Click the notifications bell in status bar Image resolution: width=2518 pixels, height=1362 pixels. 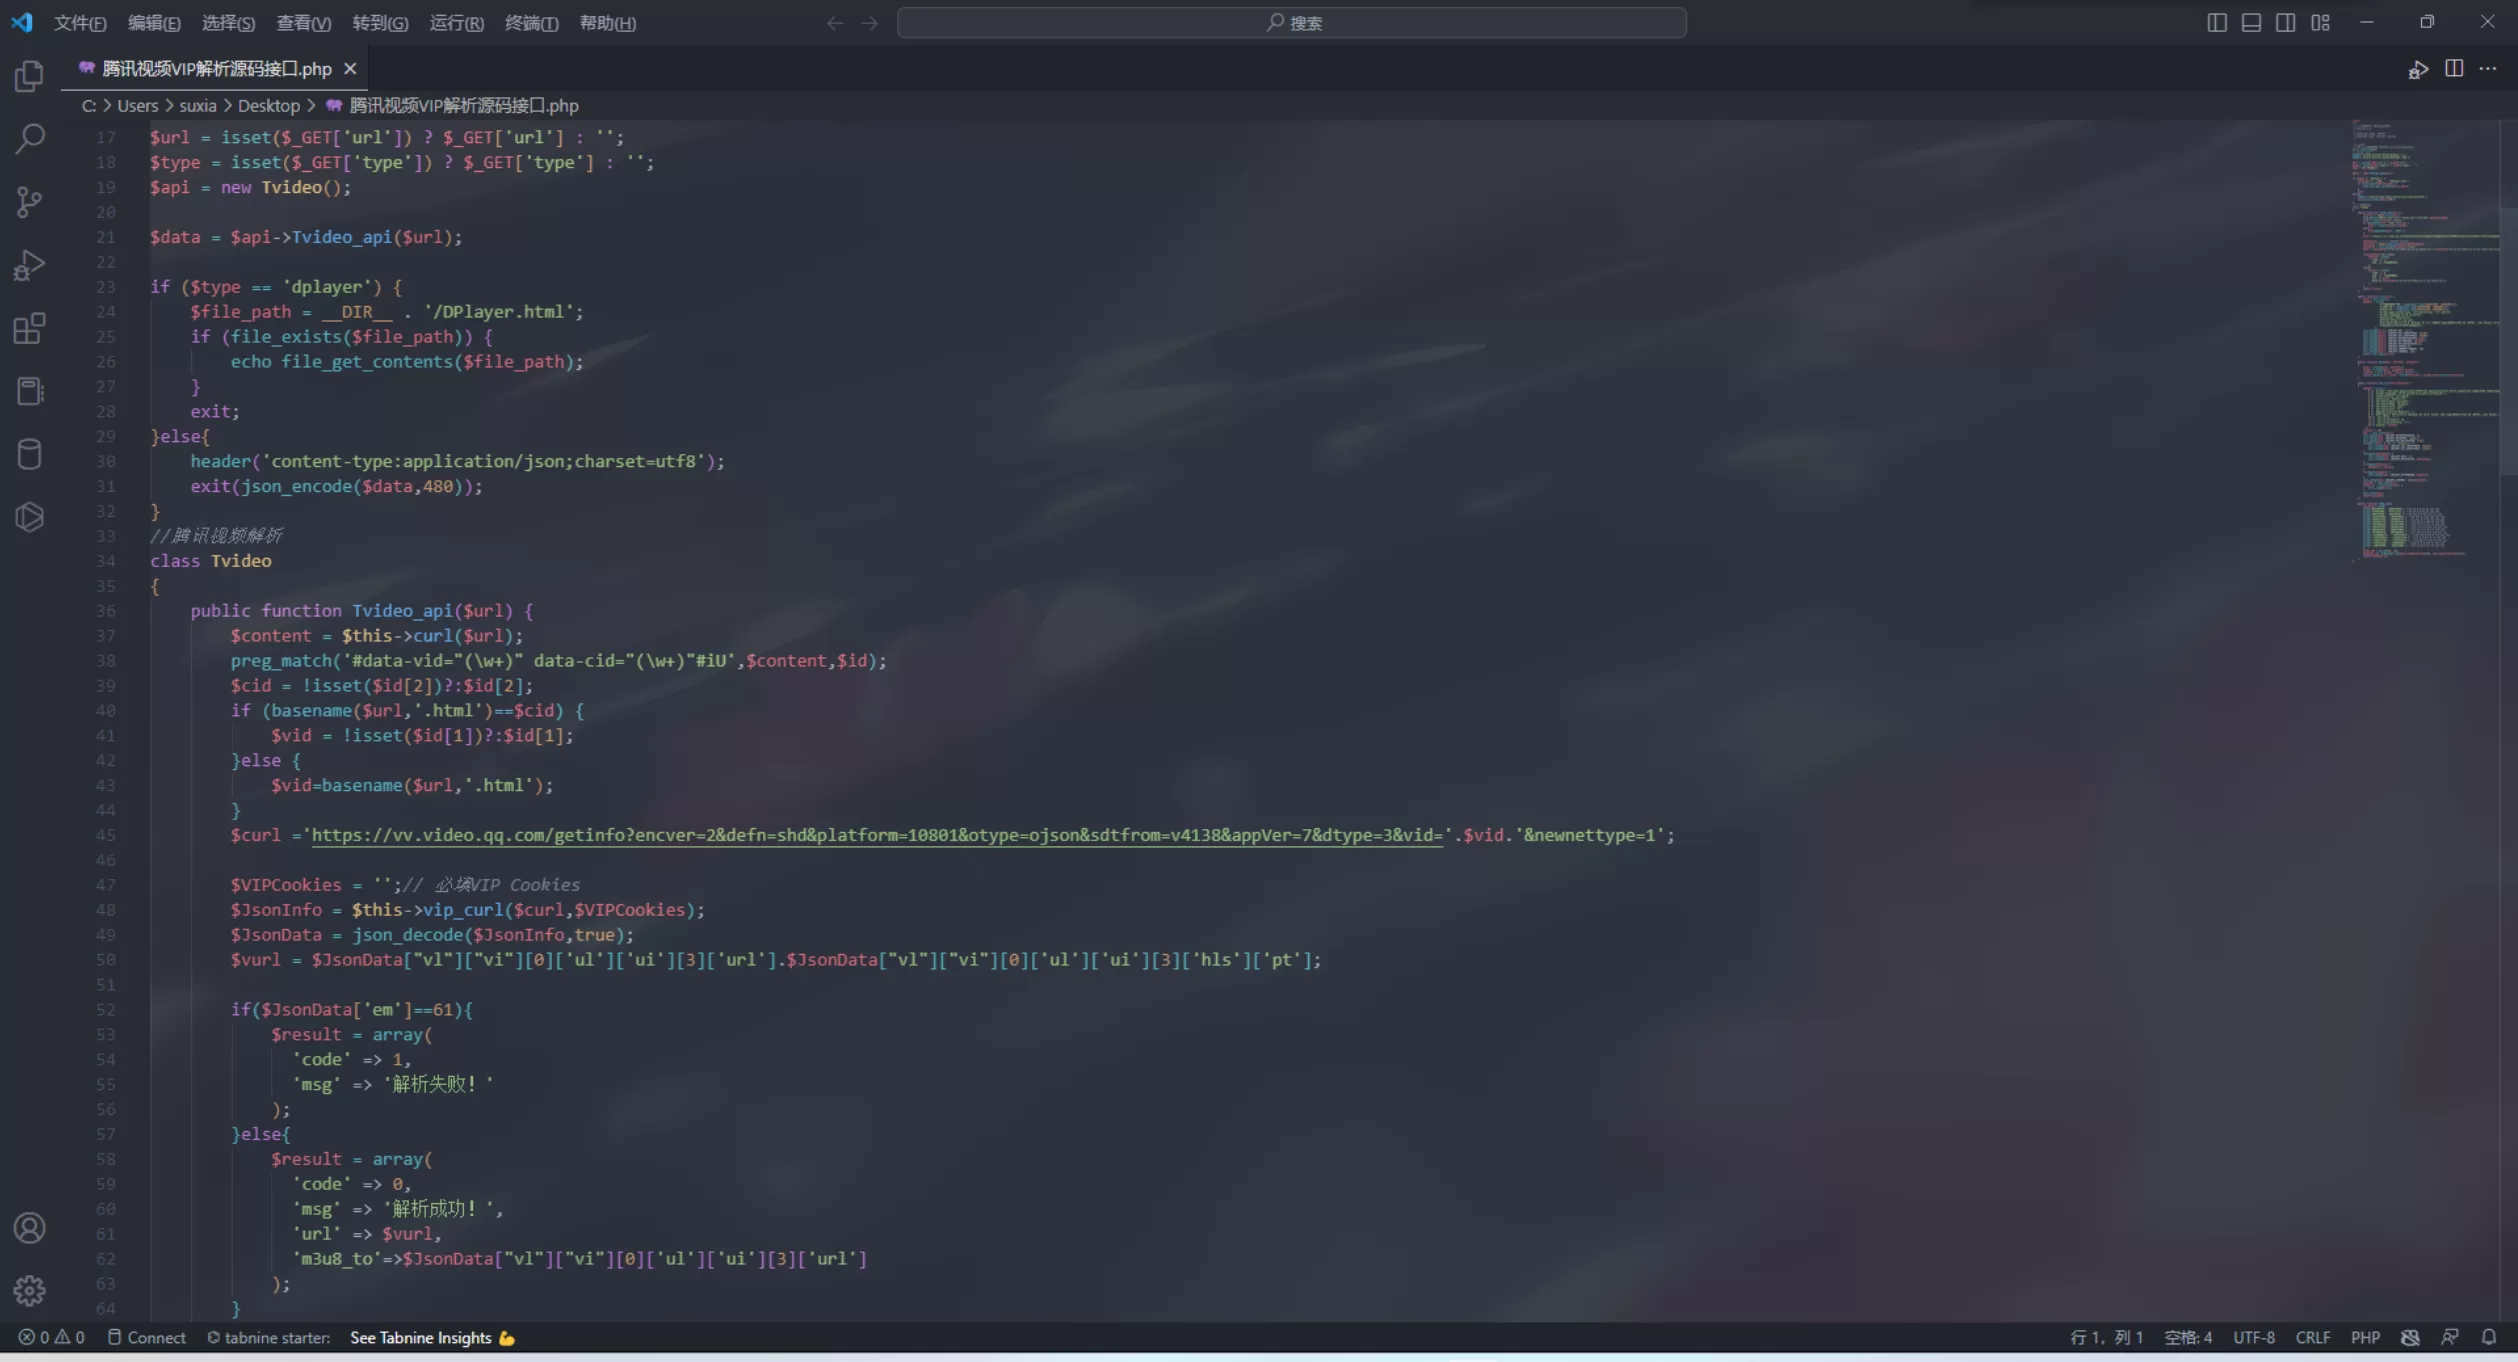point(2488,1337)
